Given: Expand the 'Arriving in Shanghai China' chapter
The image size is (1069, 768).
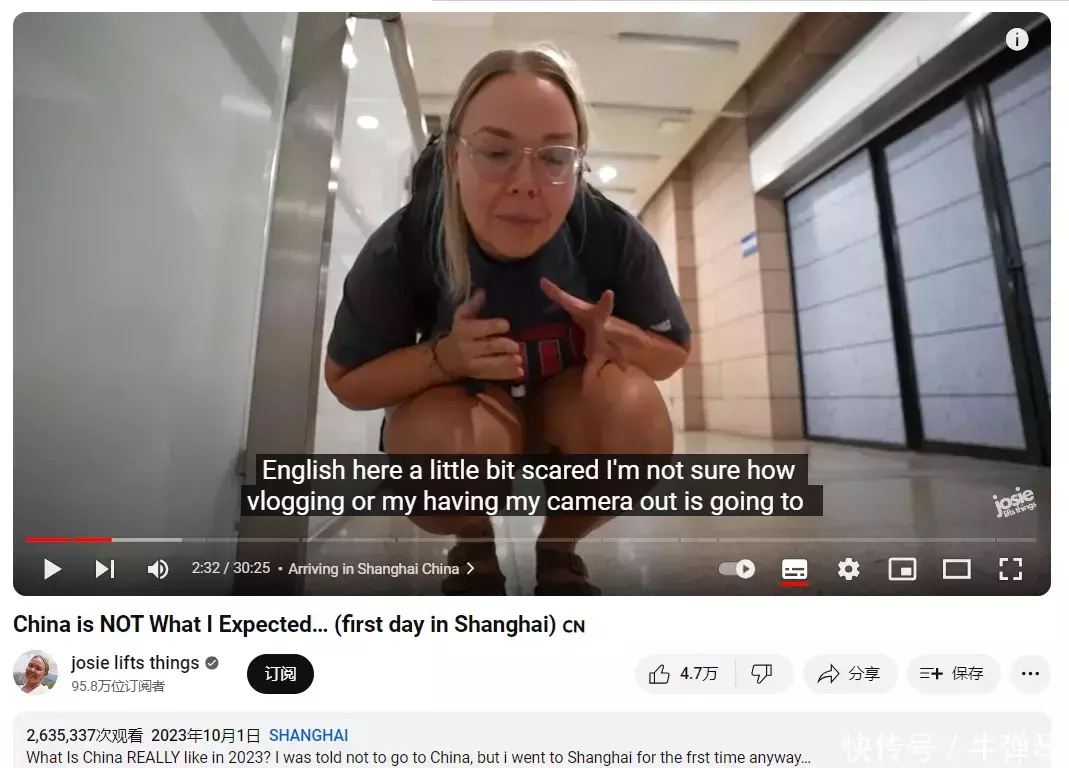Looking at the screenshot, I should point(380,569).
